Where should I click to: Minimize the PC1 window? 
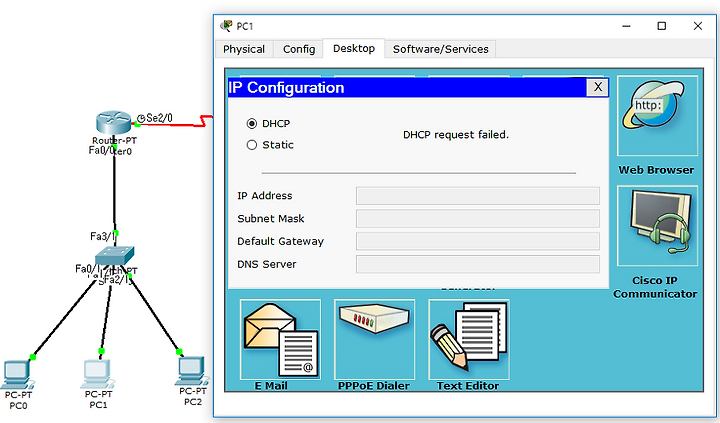tap(626, 26)
